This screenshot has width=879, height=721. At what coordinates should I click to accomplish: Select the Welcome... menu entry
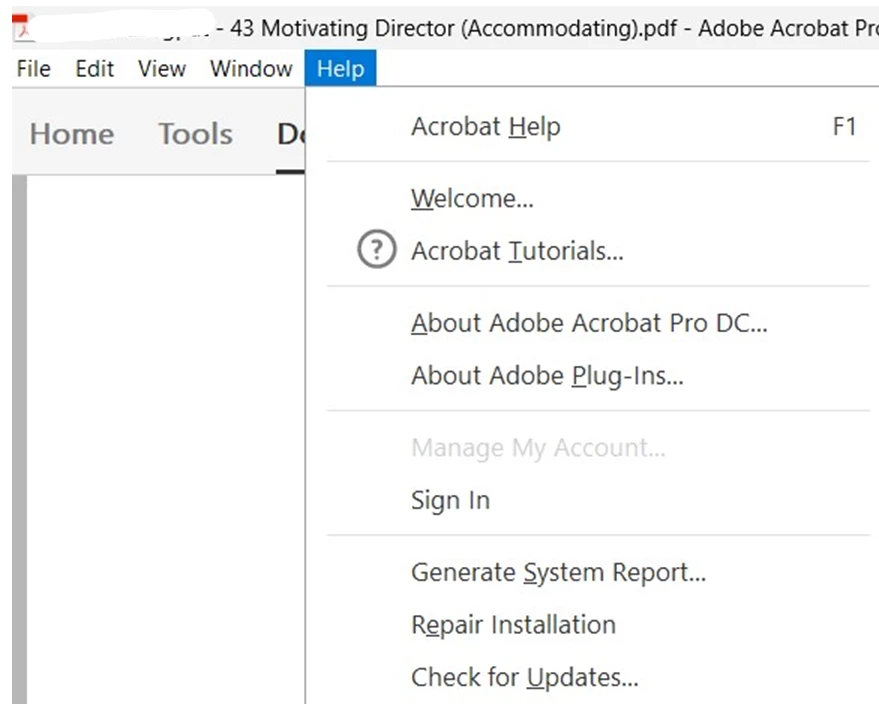point(598,198)
